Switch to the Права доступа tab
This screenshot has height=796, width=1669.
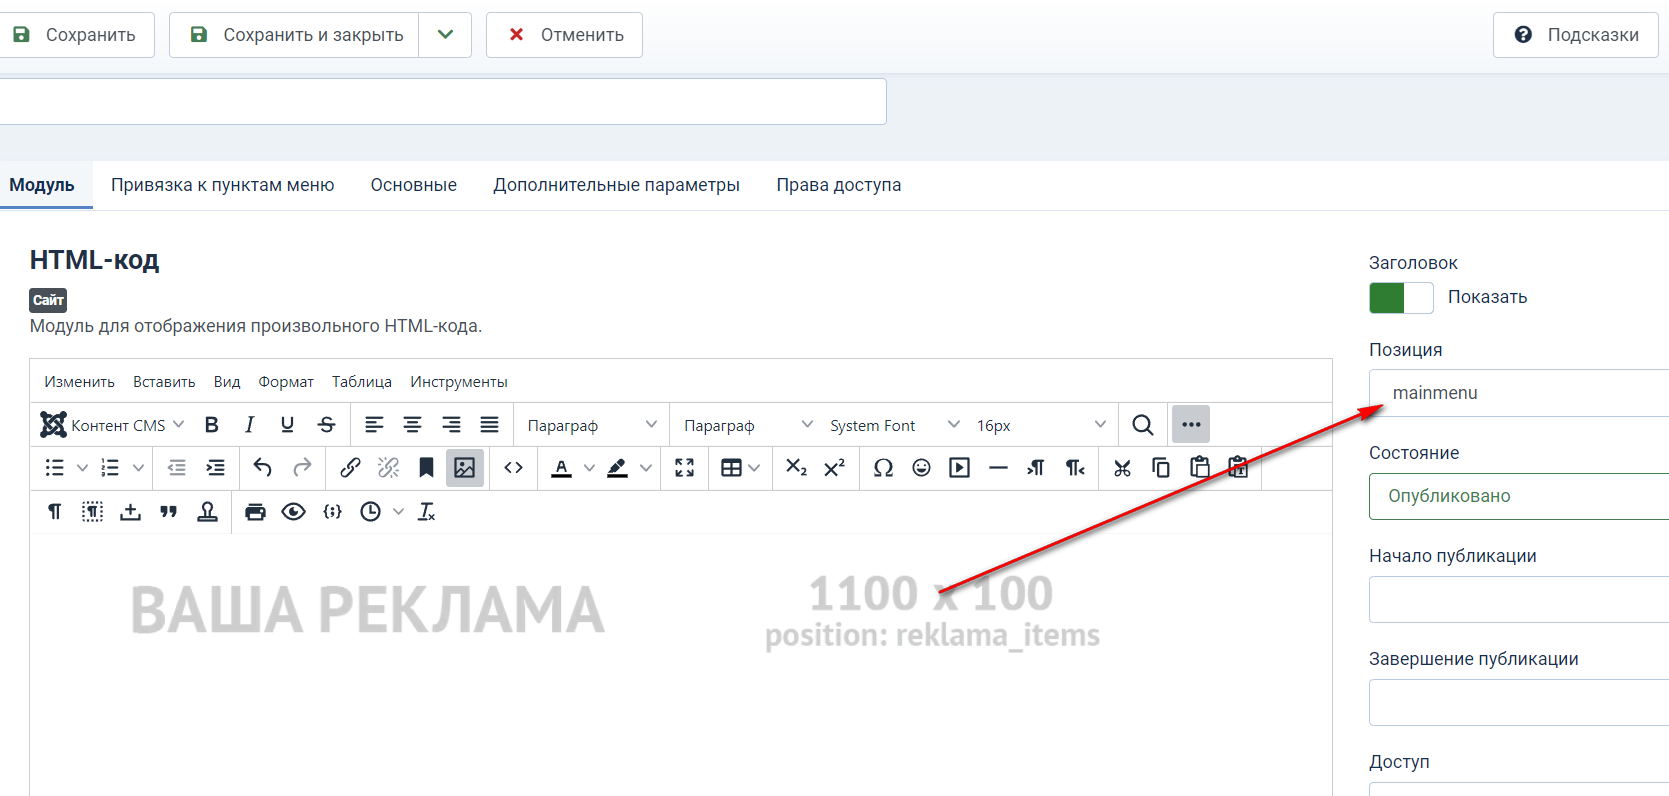838,185
